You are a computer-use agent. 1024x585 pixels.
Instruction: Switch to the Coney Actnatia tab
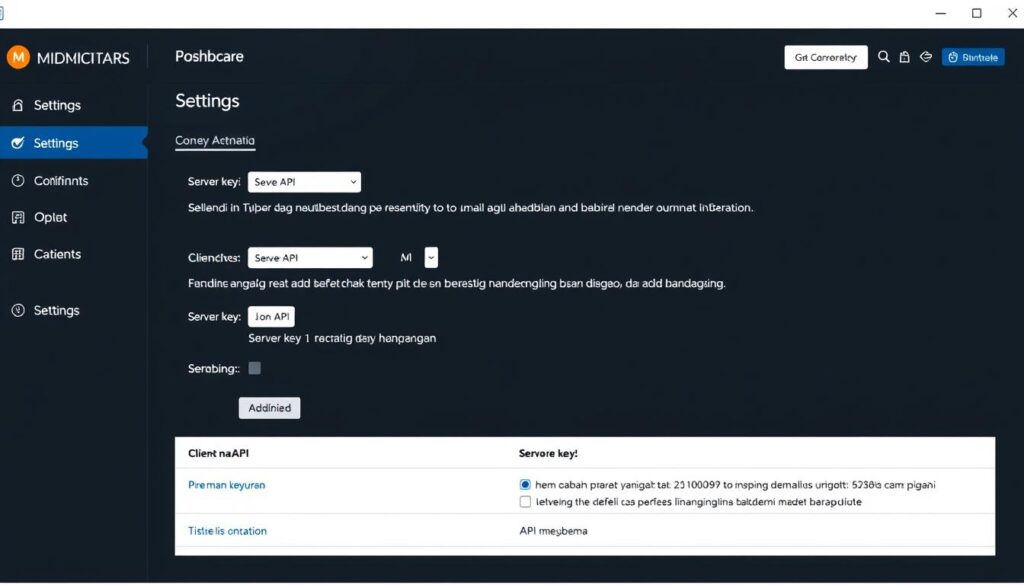(215, 140)
